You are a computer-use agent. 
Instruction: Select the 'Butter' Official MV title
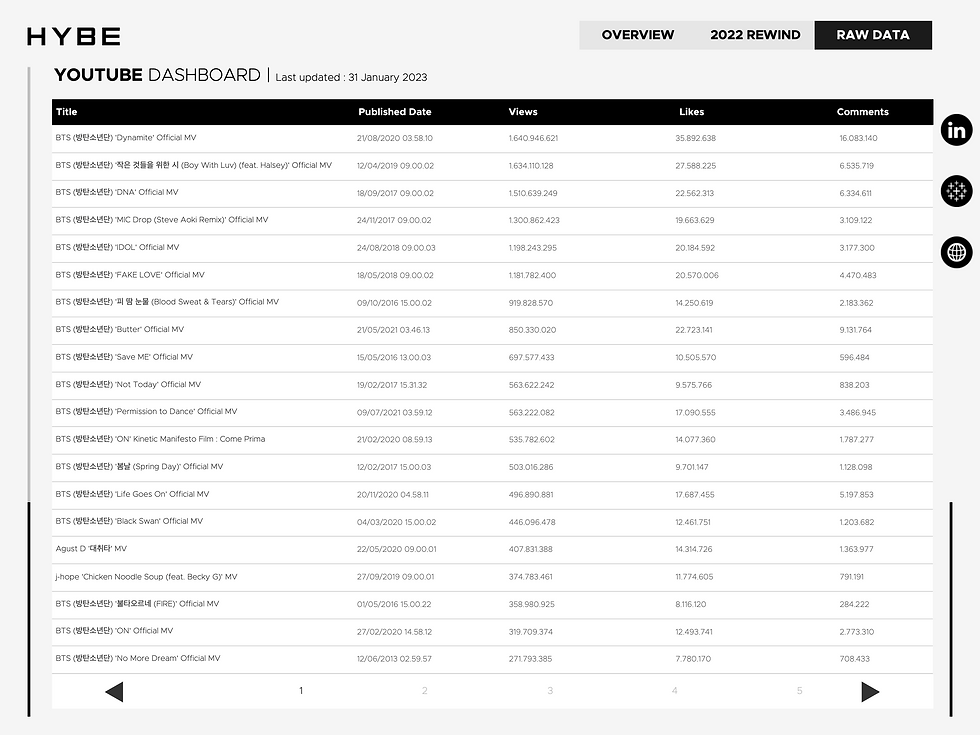click(119, 329)
